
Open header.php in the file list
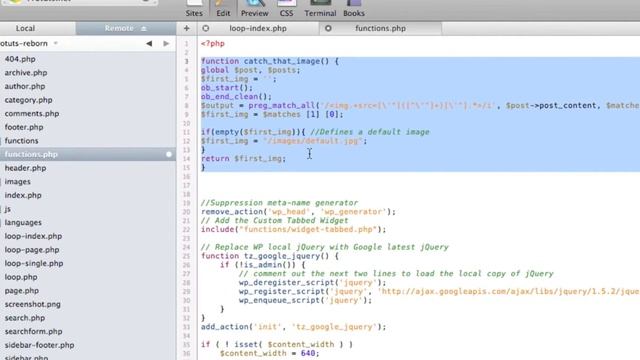coord(25,168)
